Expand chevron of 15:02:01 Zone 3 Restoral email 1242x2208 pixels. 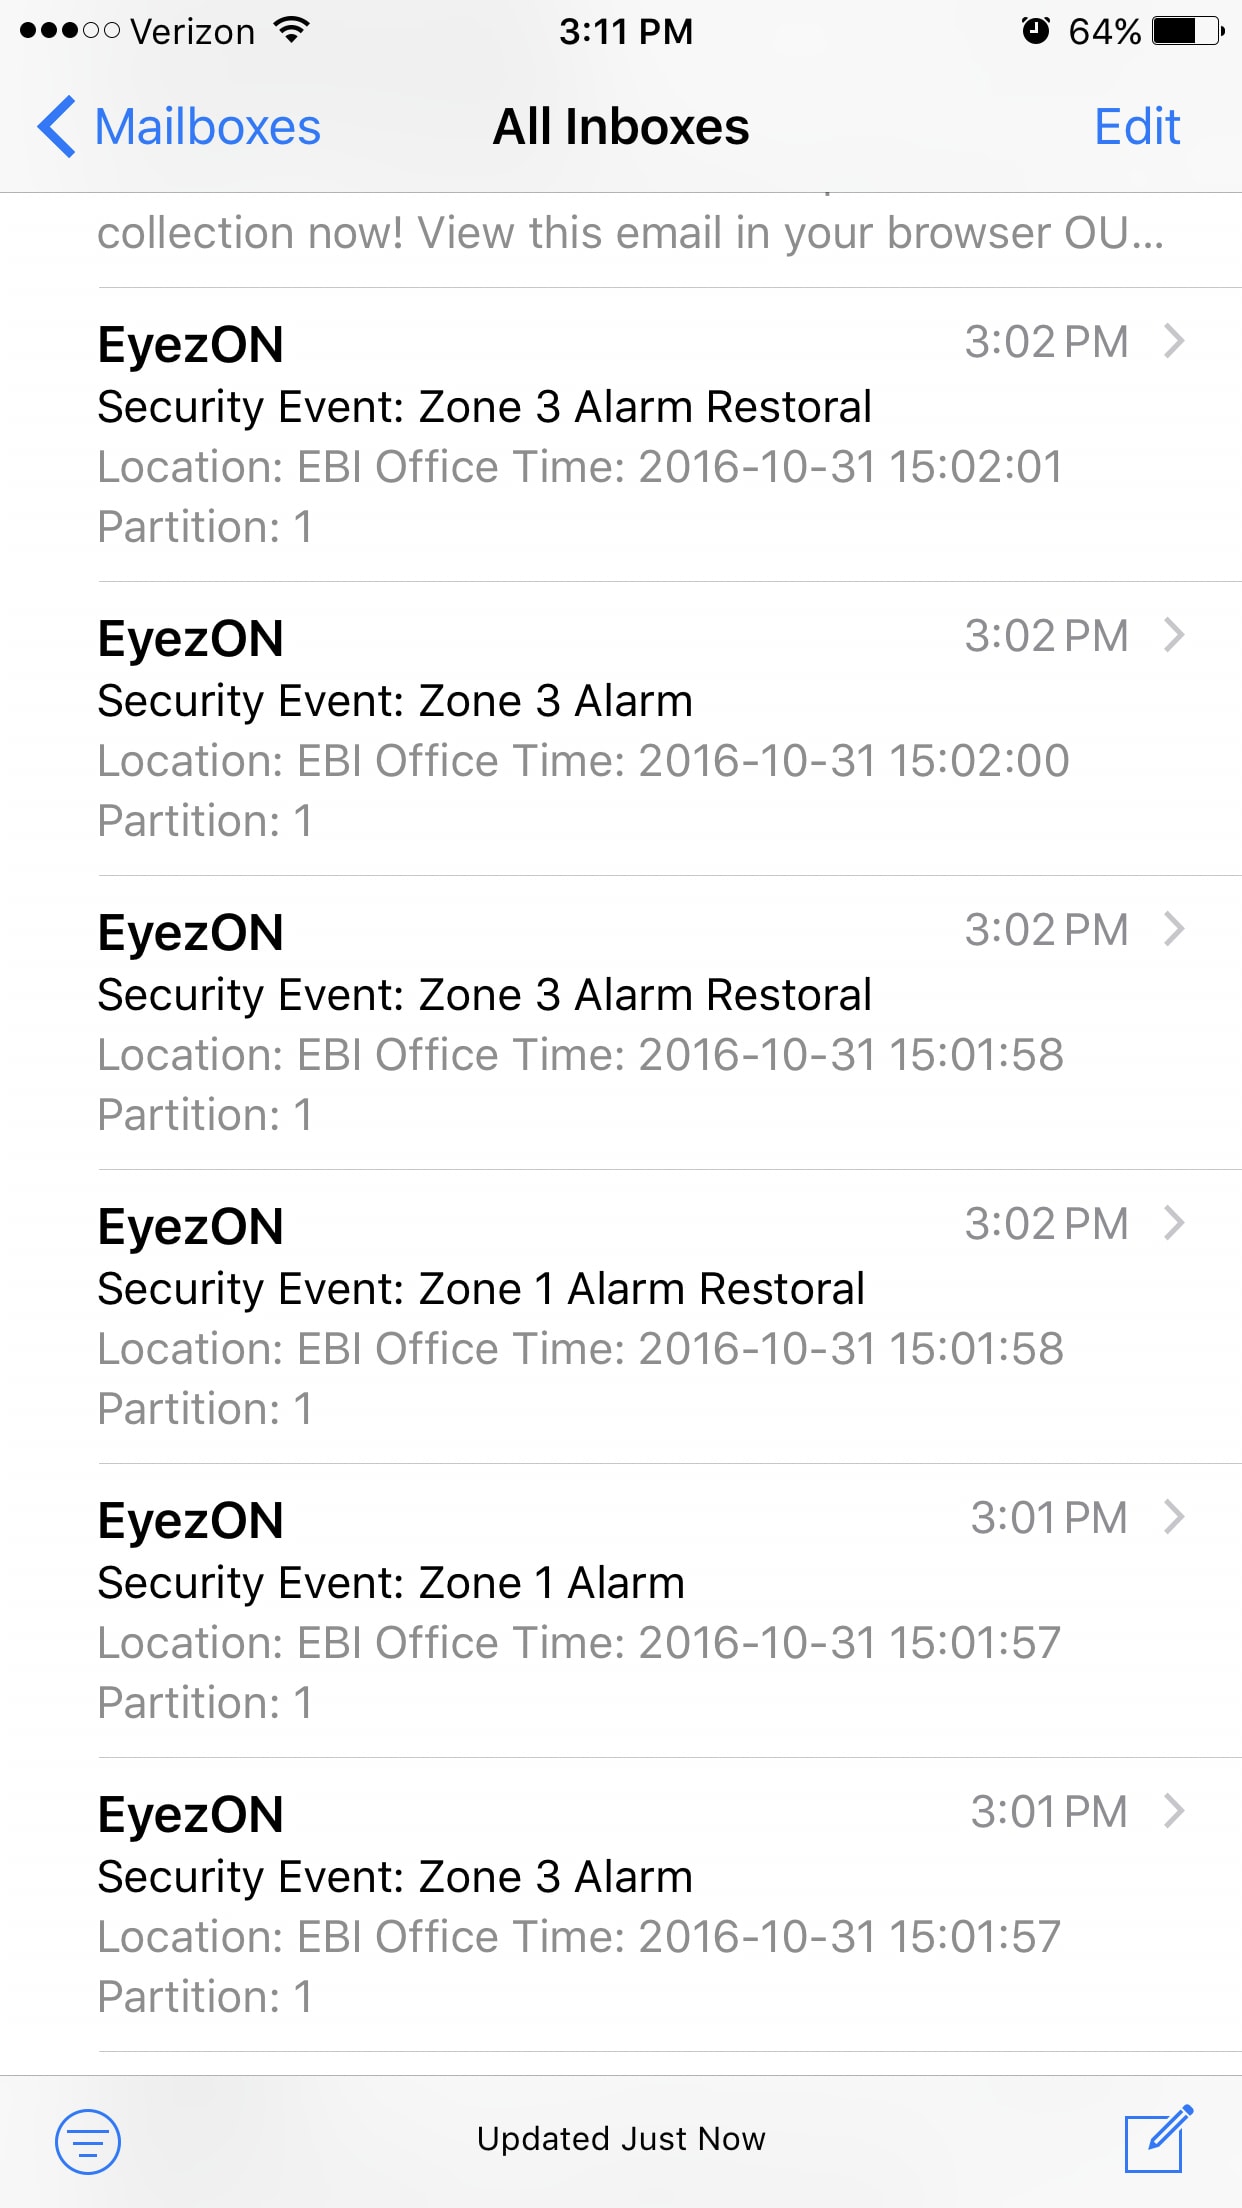coord(1174,341)
